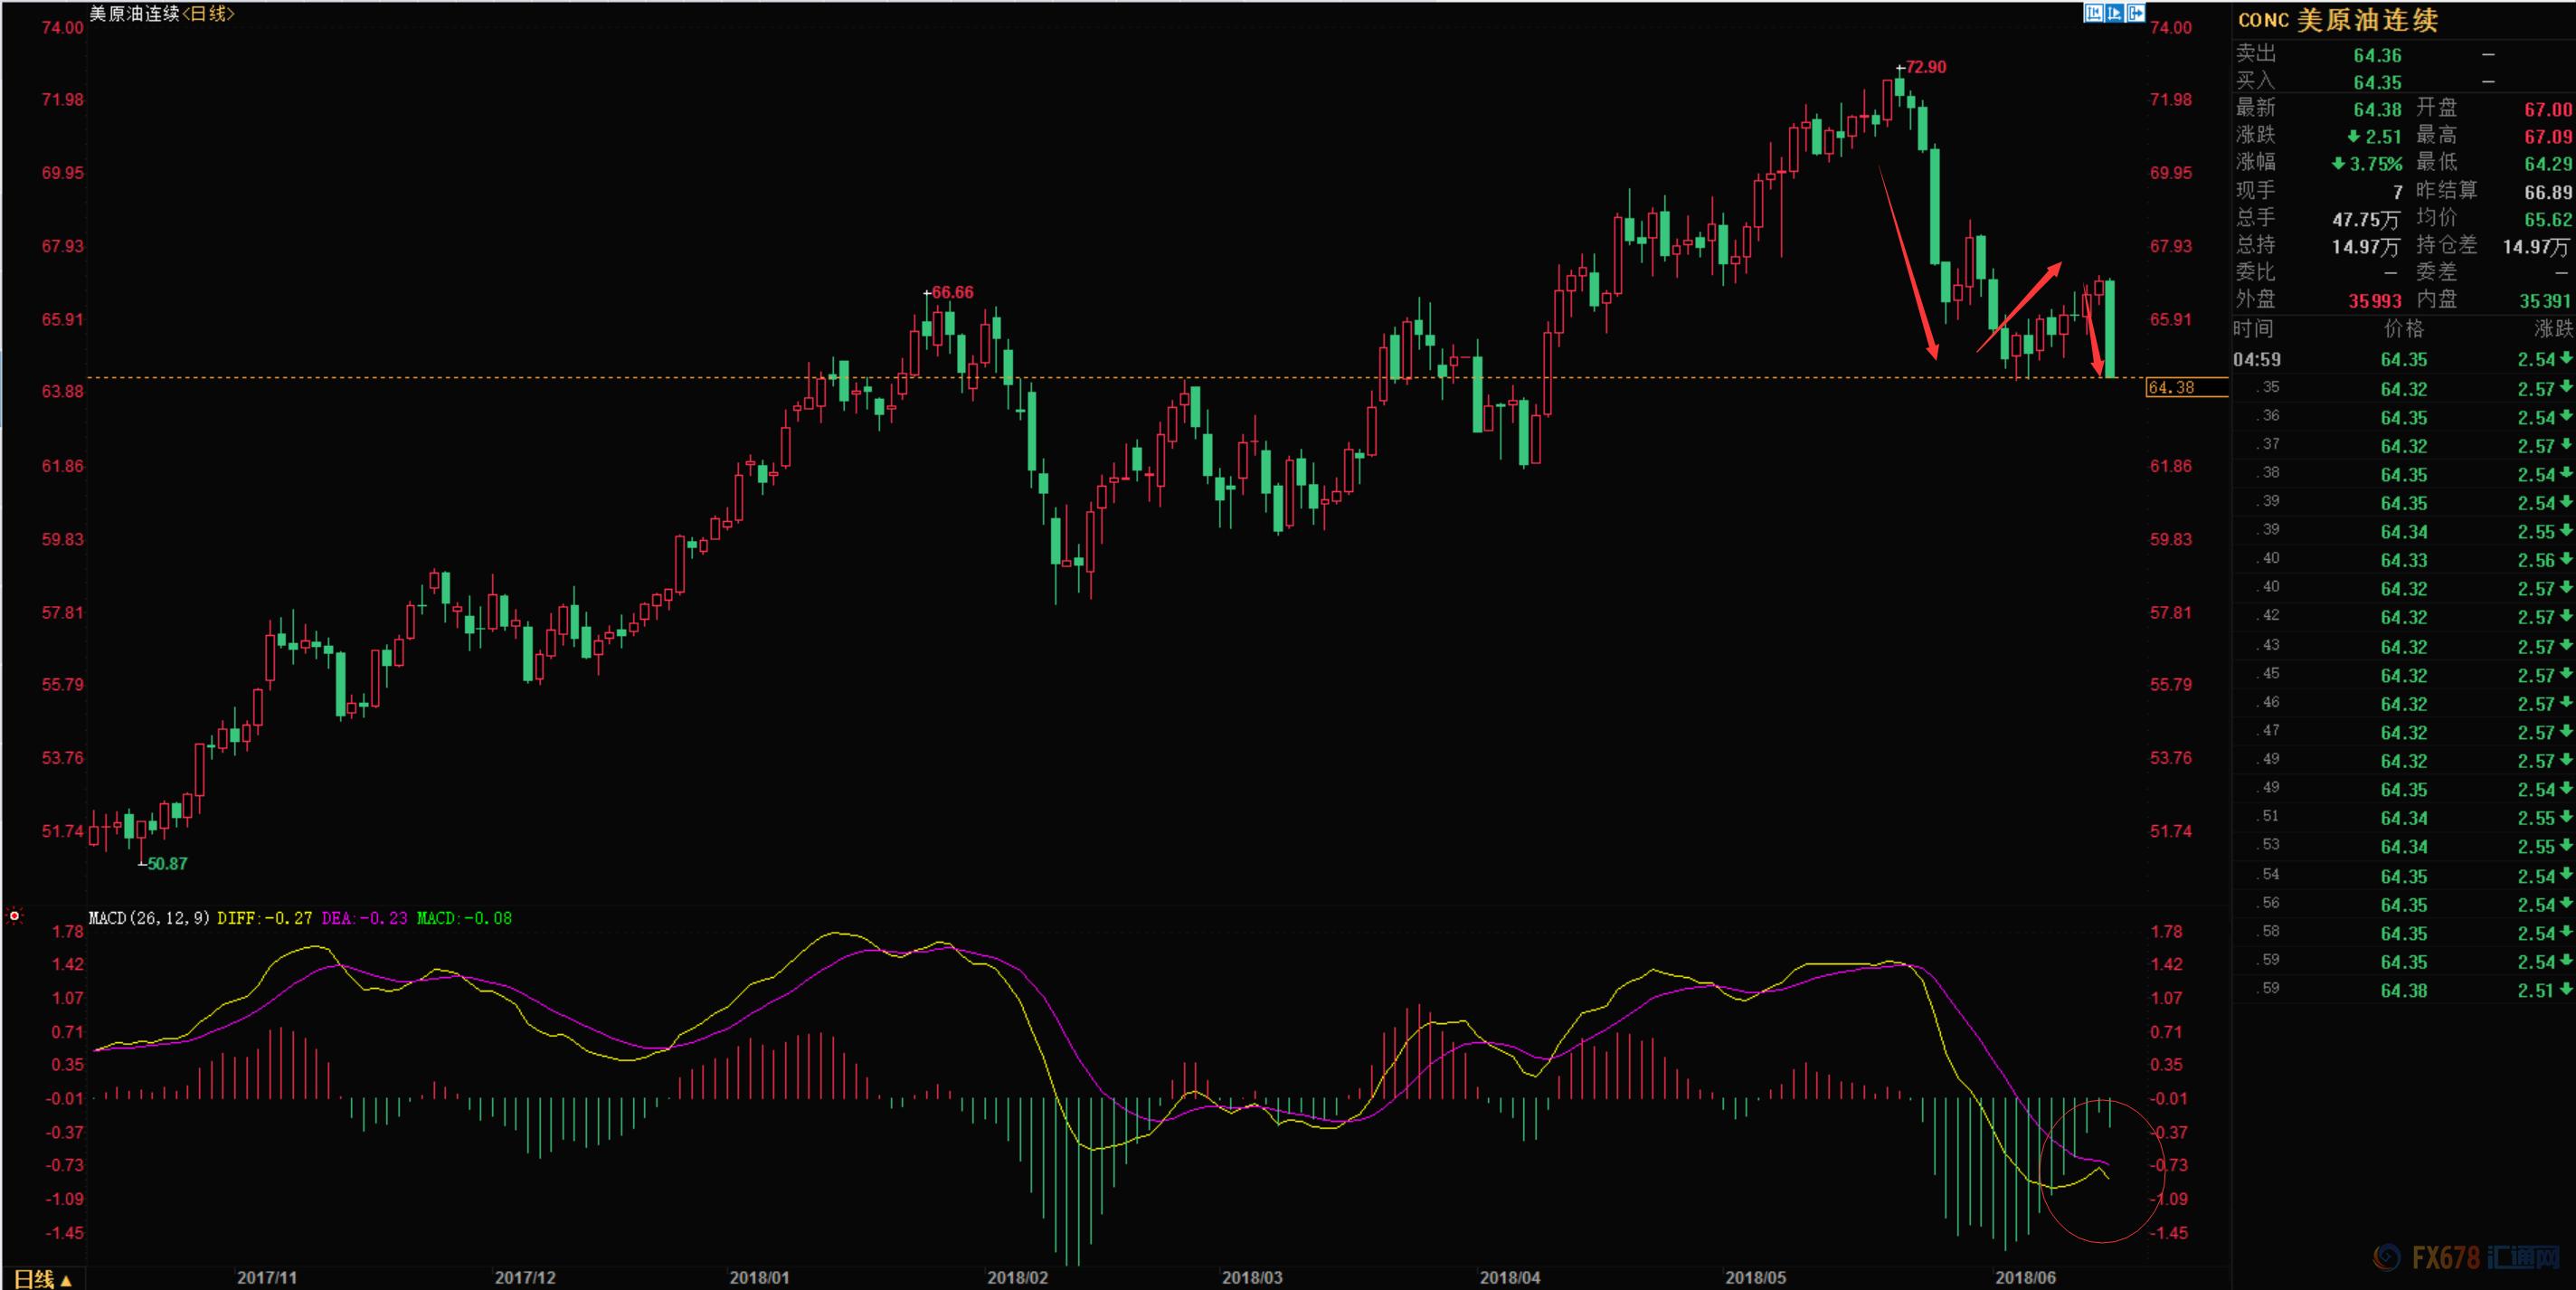Click the green down arrow beside 涨幅 3.75%

[x=2339, y=163]
